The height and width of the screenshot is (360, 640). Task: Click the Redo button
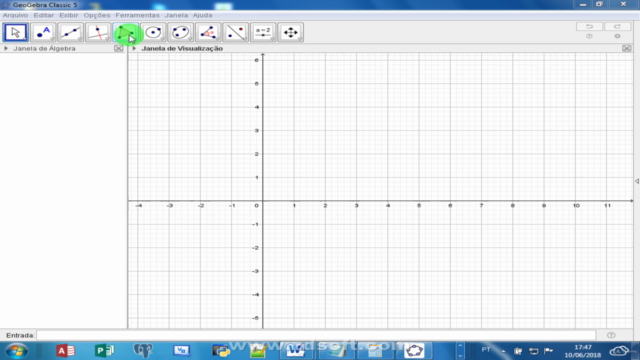618,27
